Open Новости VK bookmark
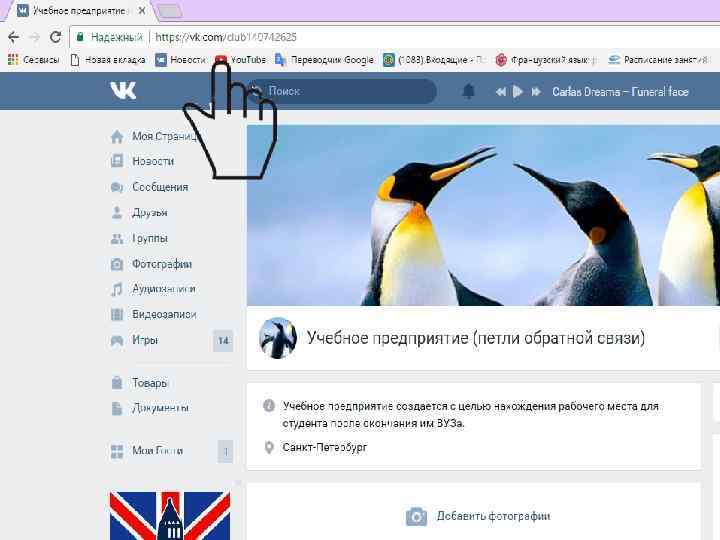This screenshot has height=540, width=720. coord(180,60)
